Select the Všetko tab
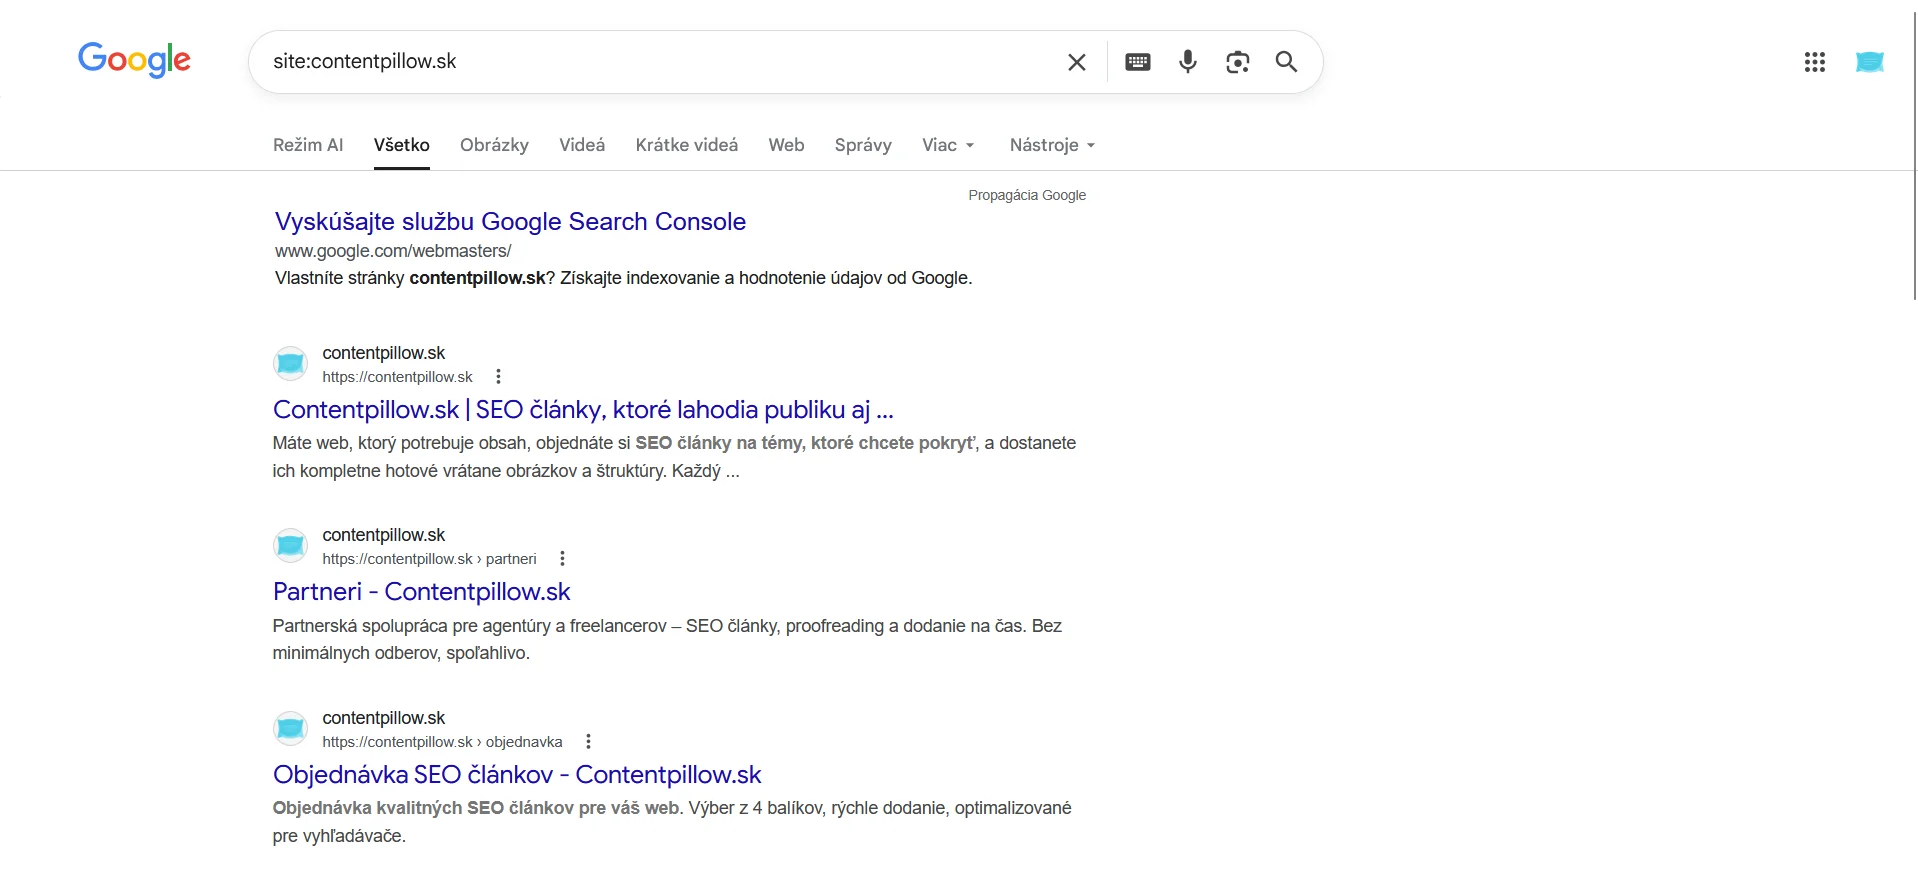This screenshot has height=870, width=1918. 402,145
